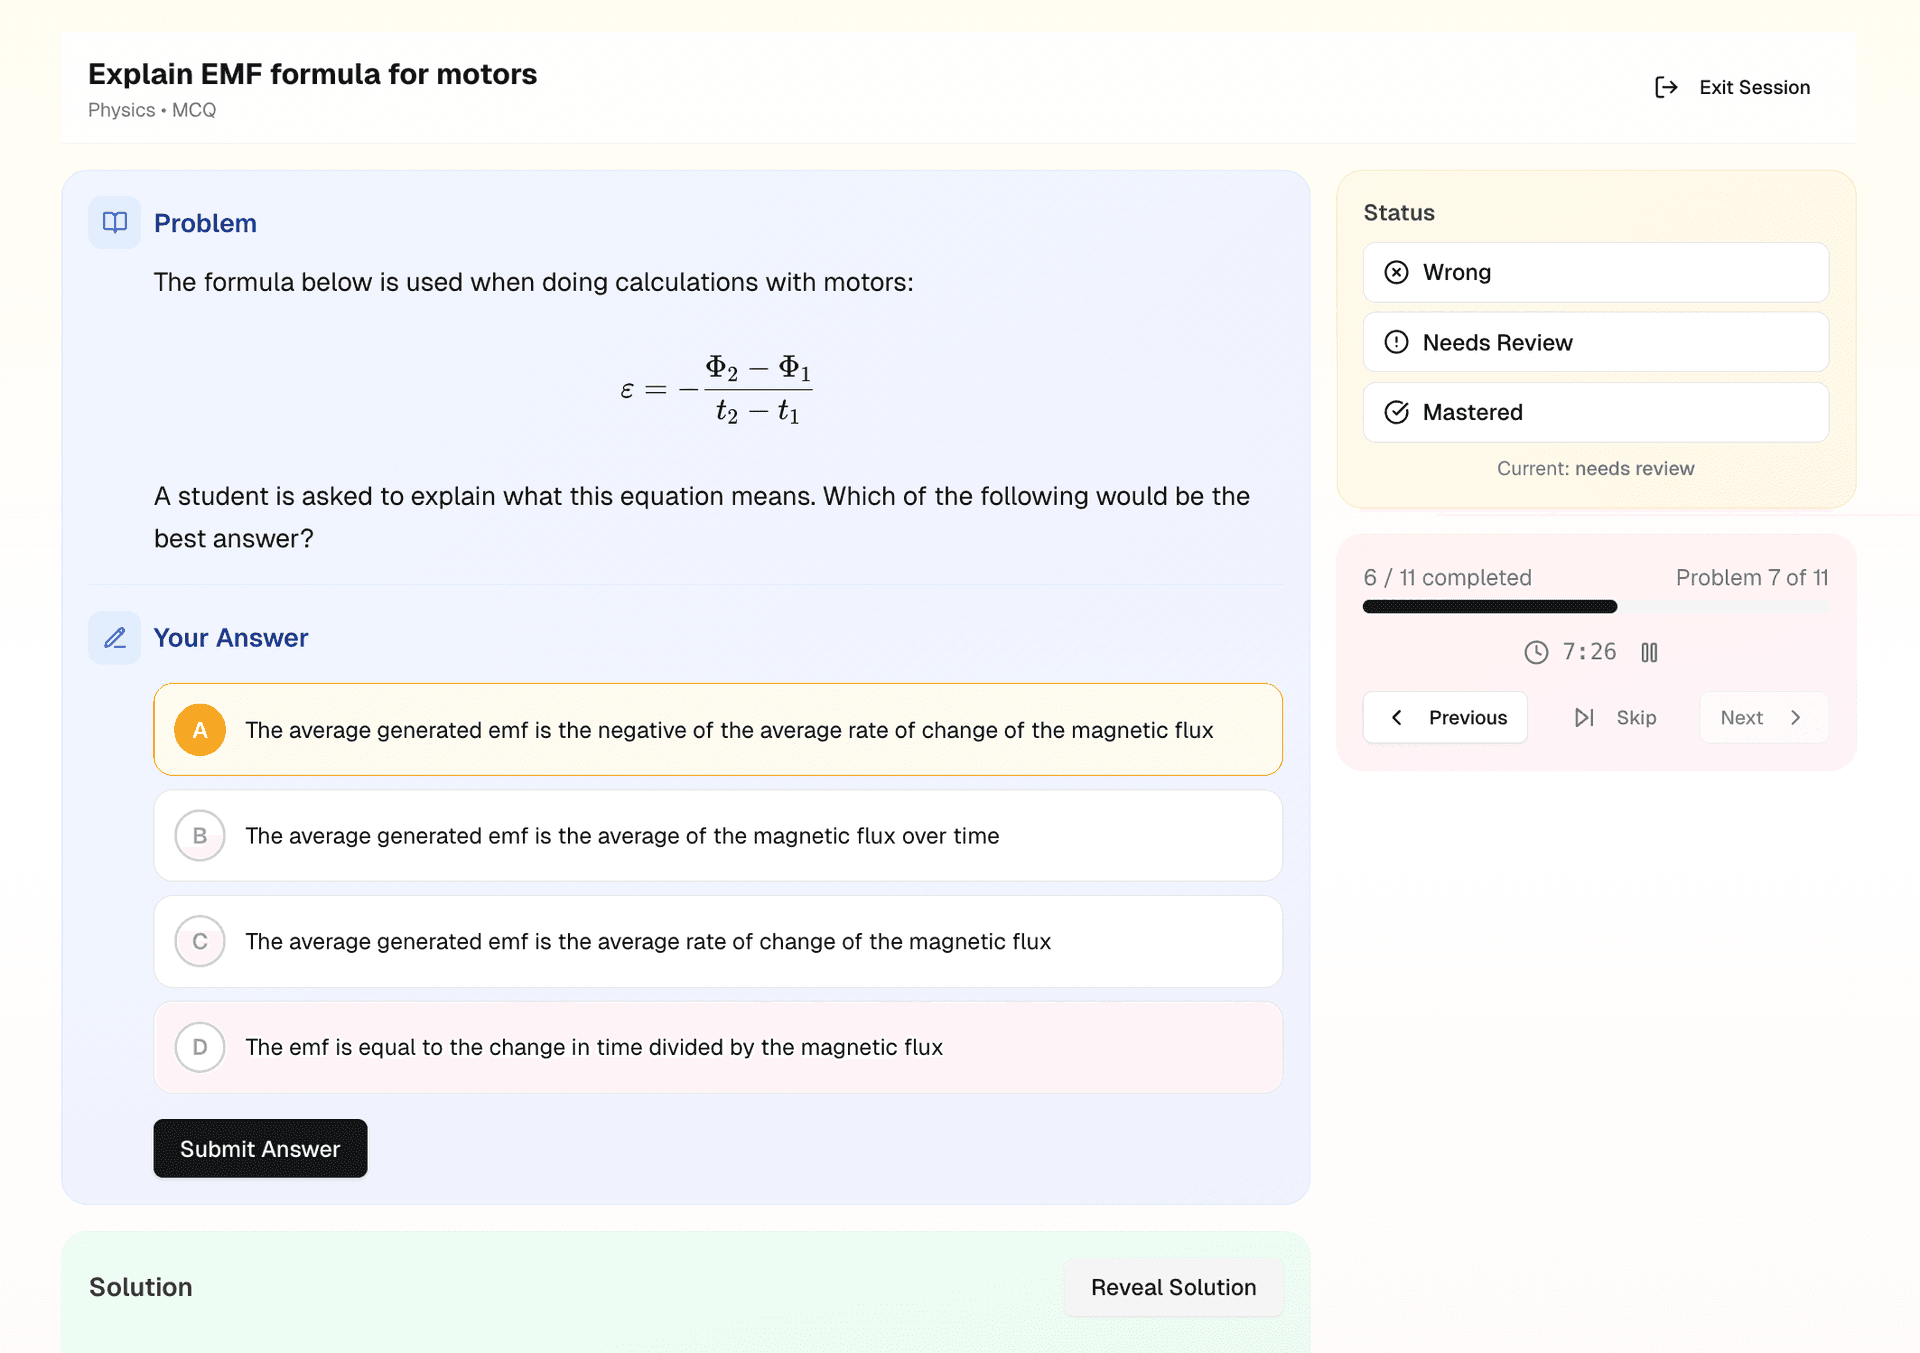Go back with the Previous button
The image size is (1920, 1353).
(1445, 717)
